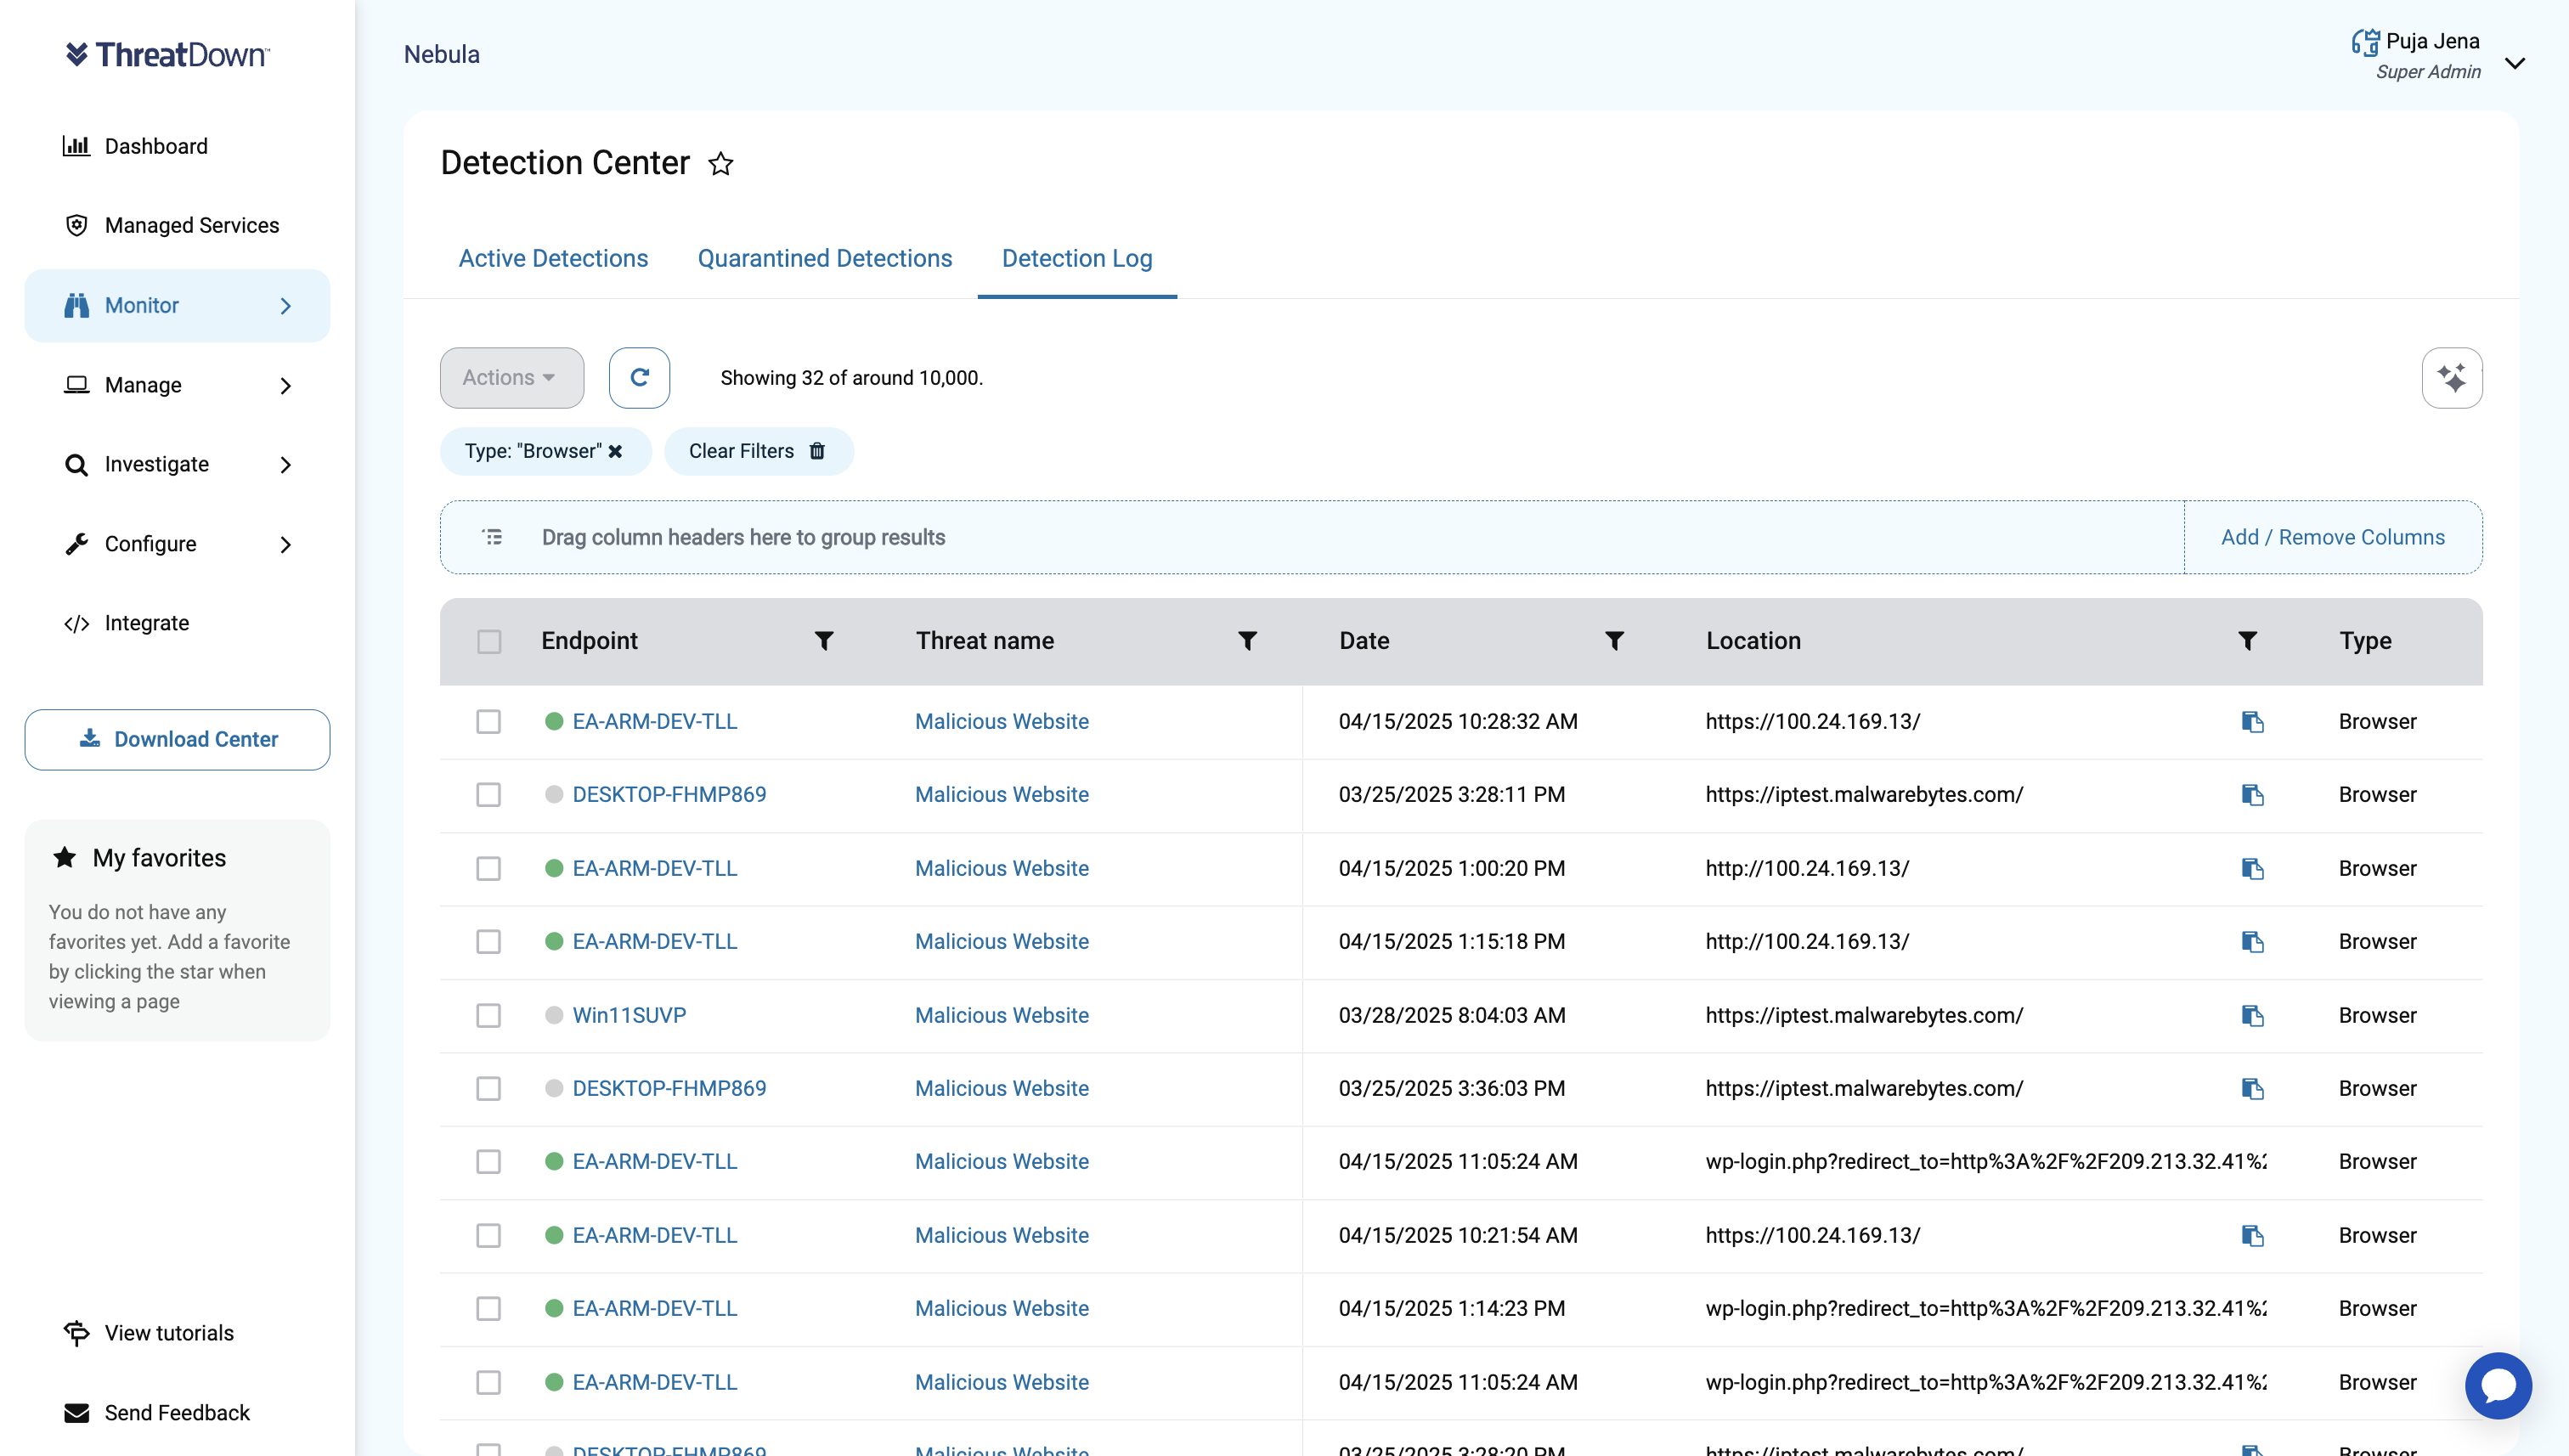Copy location for 03/25/2025 3:28:11 PM row
Screen dimensions: 2569x1456
pyautogui.click(x=2252, y=795)
